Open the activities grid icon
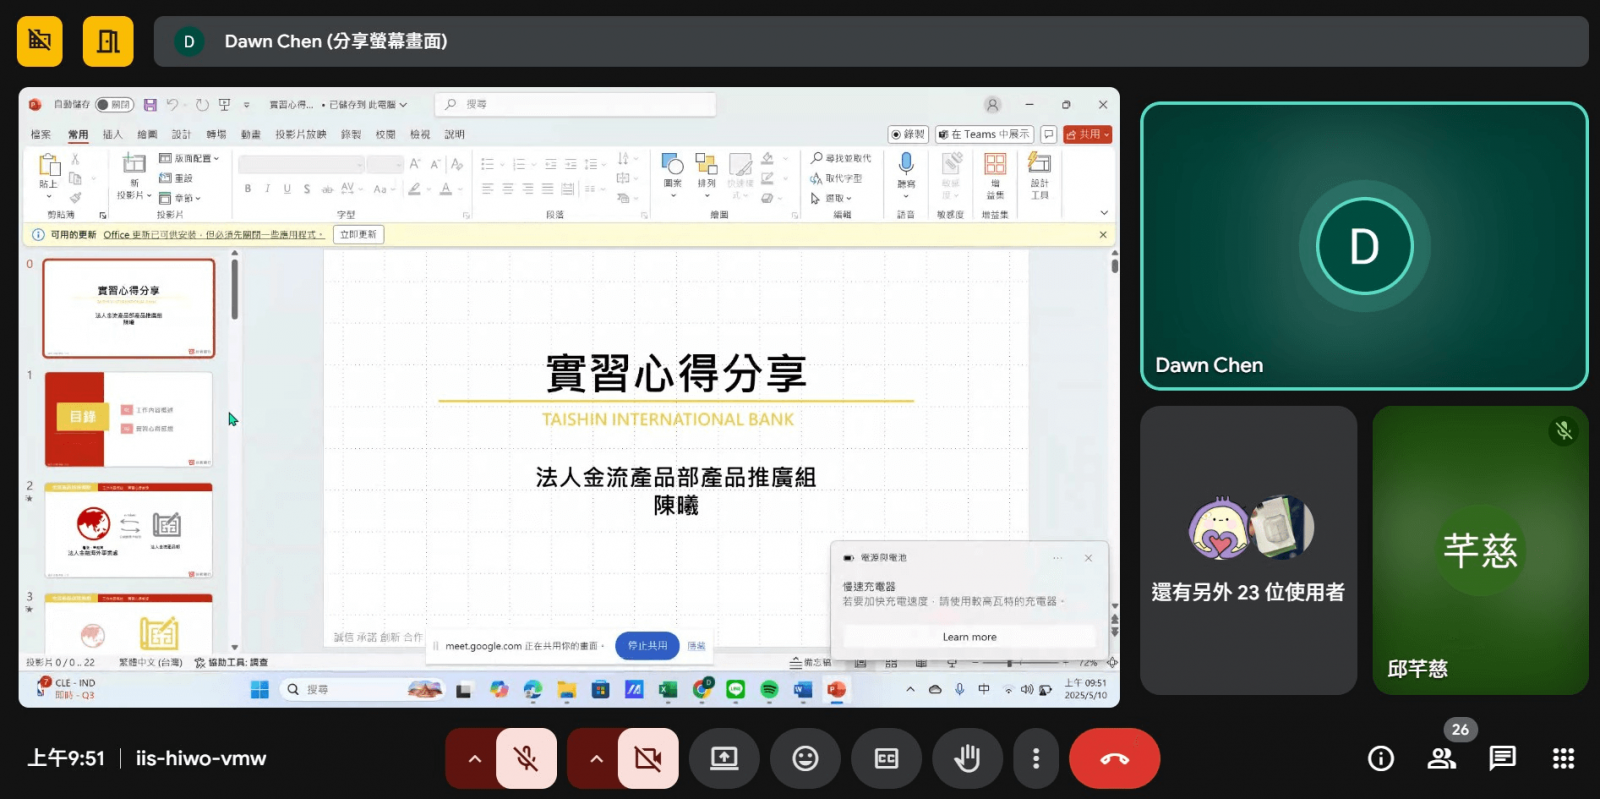The width and height of the screenshot is (1600, 799). (1563, 759)
